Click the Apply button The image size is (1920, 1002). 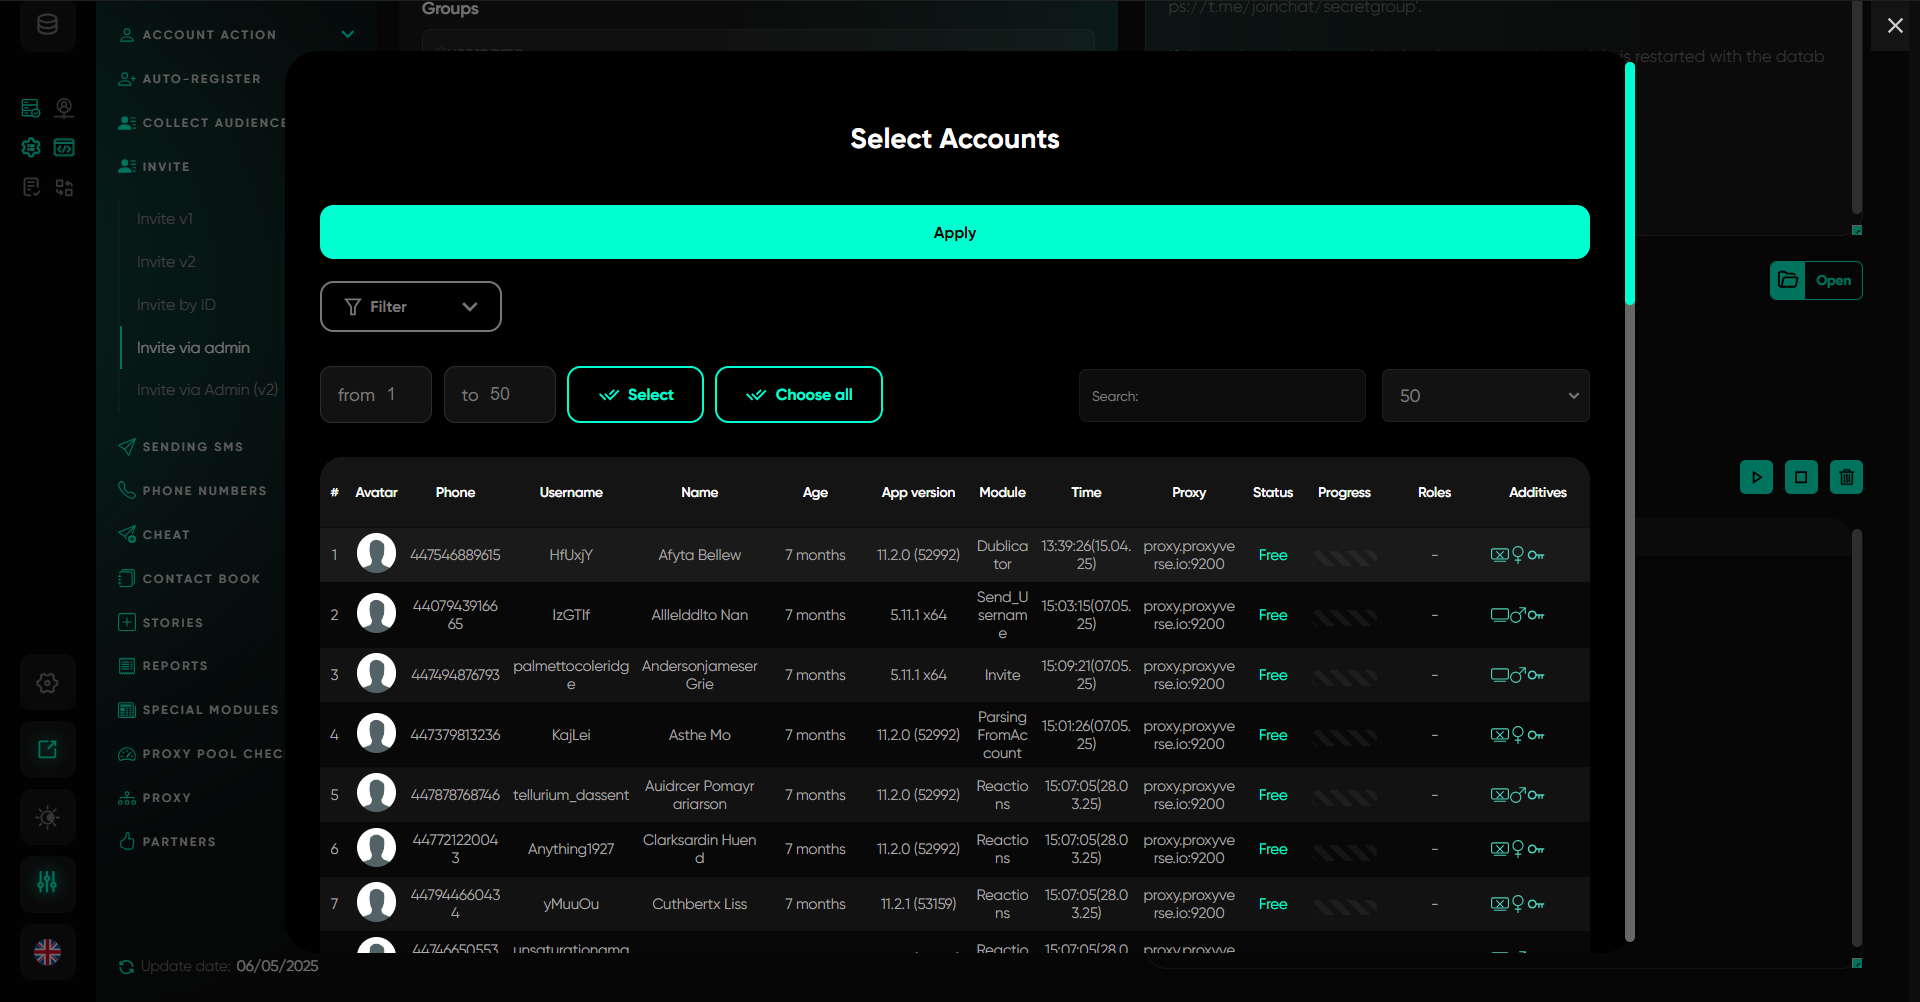954,232
